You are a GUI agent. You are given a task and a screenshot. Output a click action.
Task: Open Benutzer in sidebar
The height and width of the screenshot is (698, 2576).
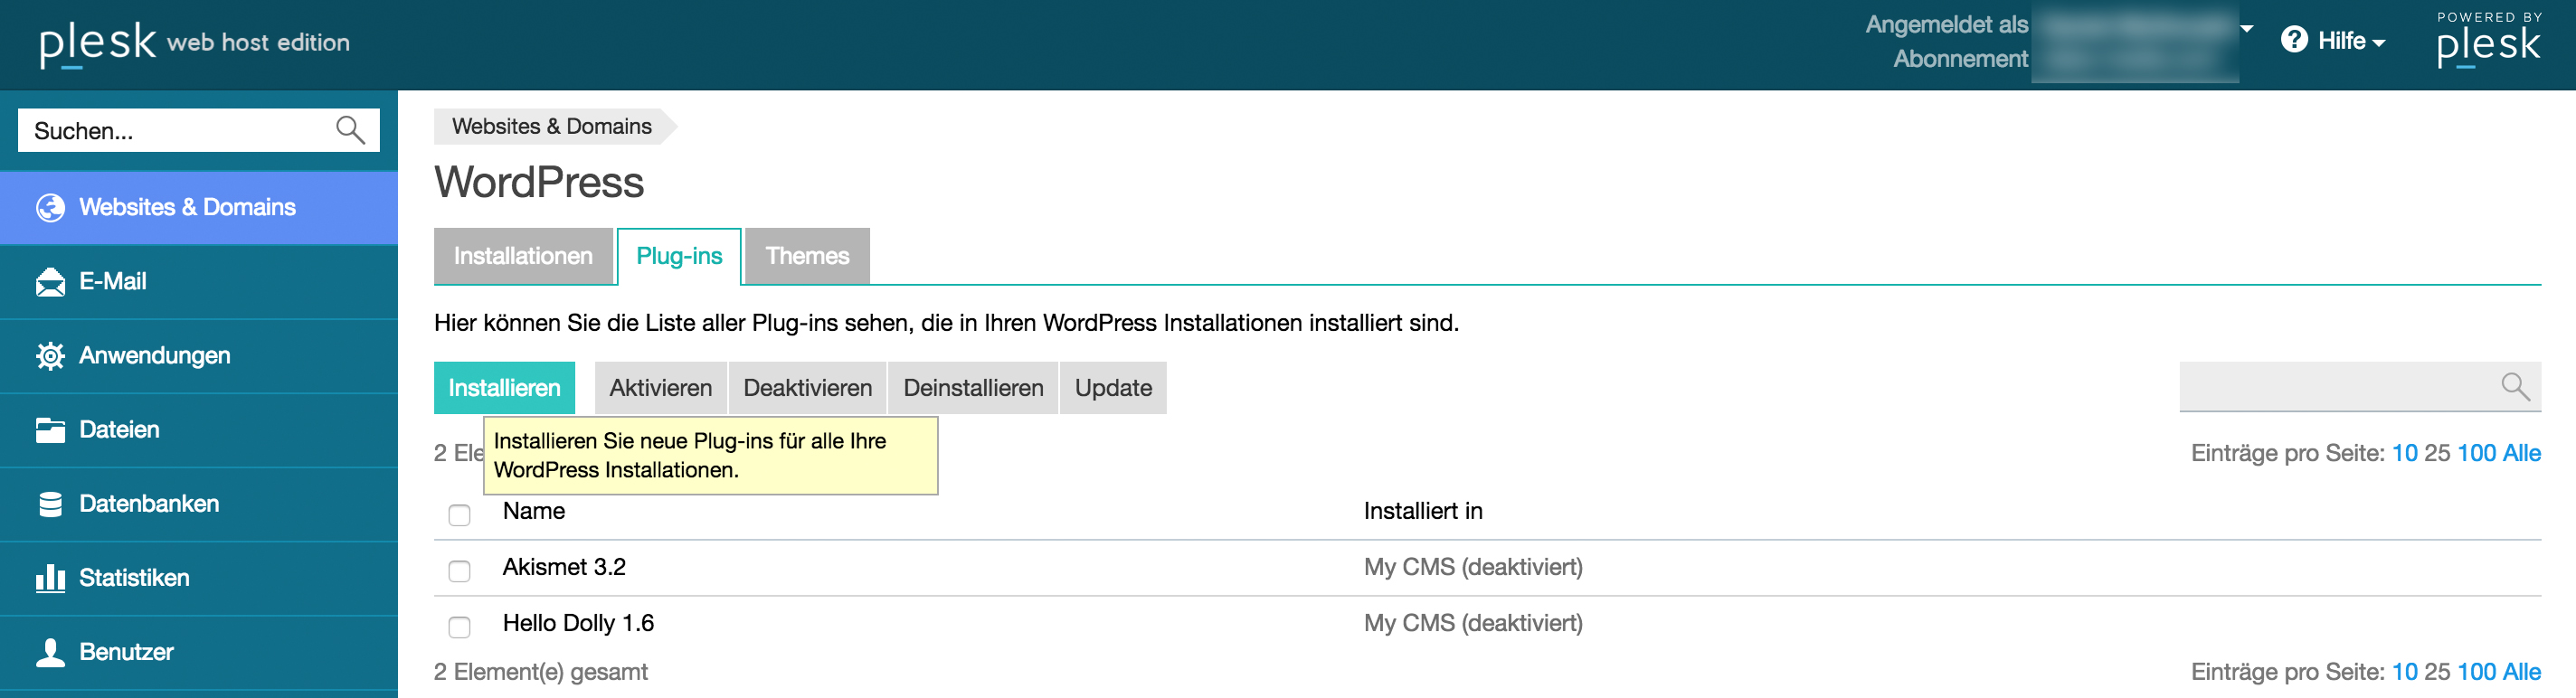[199, 652]
